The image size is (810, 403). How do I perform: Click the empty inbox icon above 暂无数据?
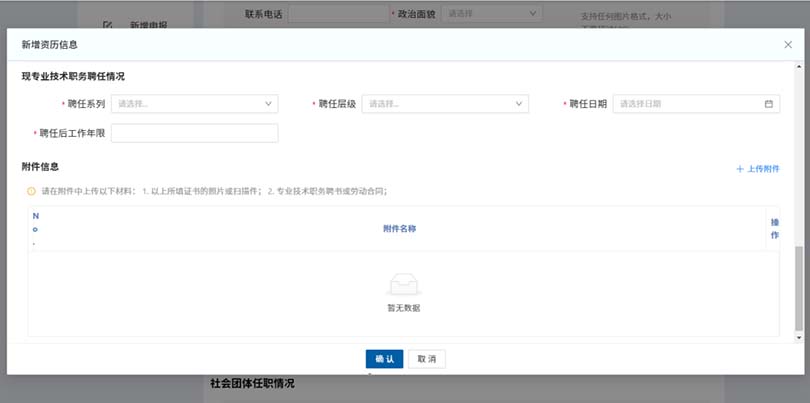tap(403, 284)
